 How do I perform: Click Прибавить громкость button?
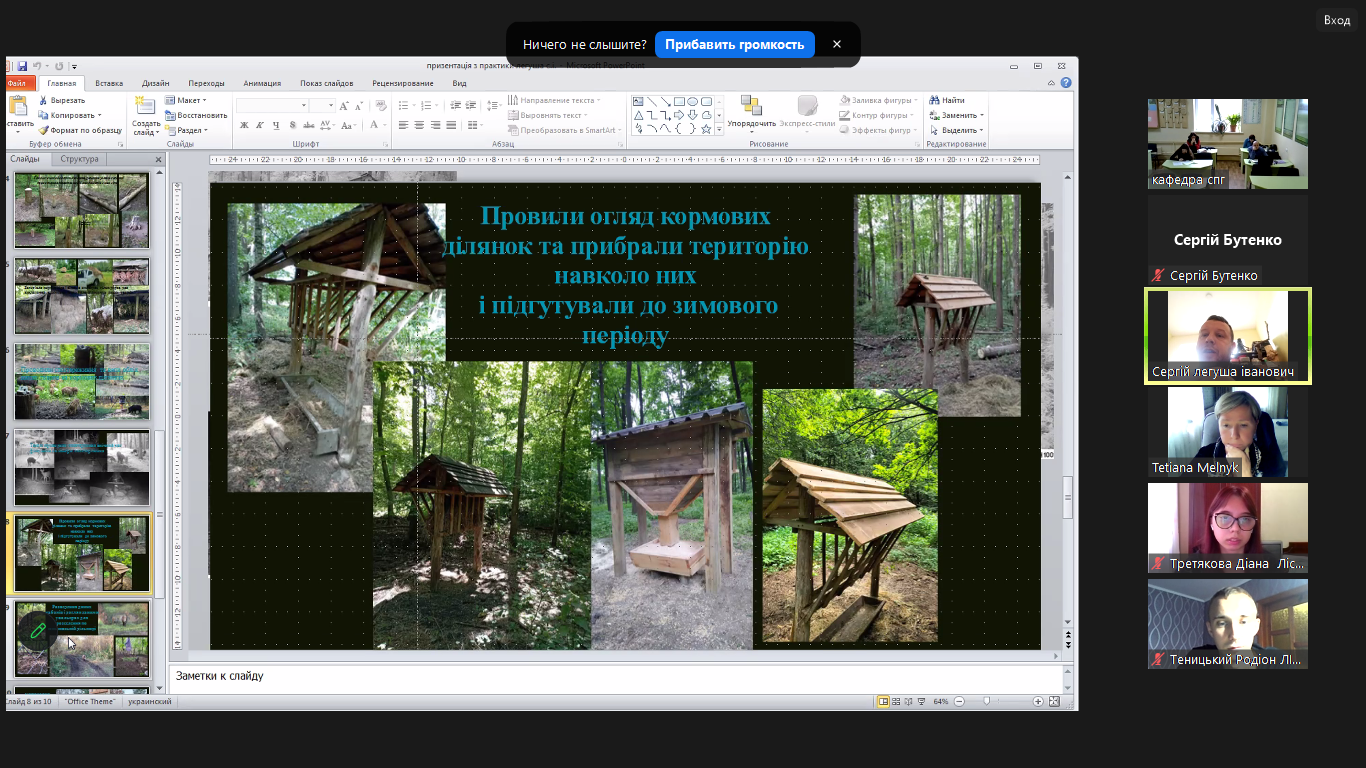click(735, 44)
